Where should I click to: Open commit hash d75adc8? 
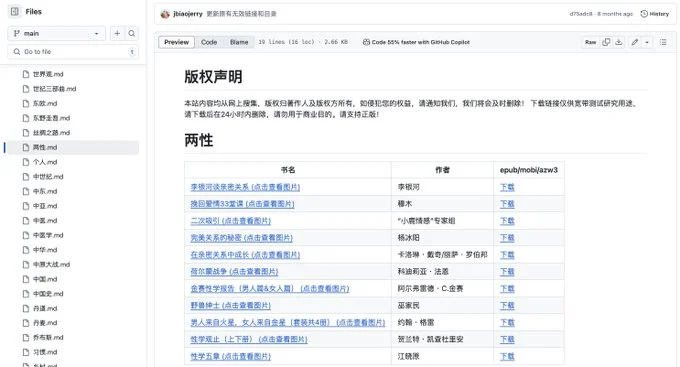click(x=581, y=14)
